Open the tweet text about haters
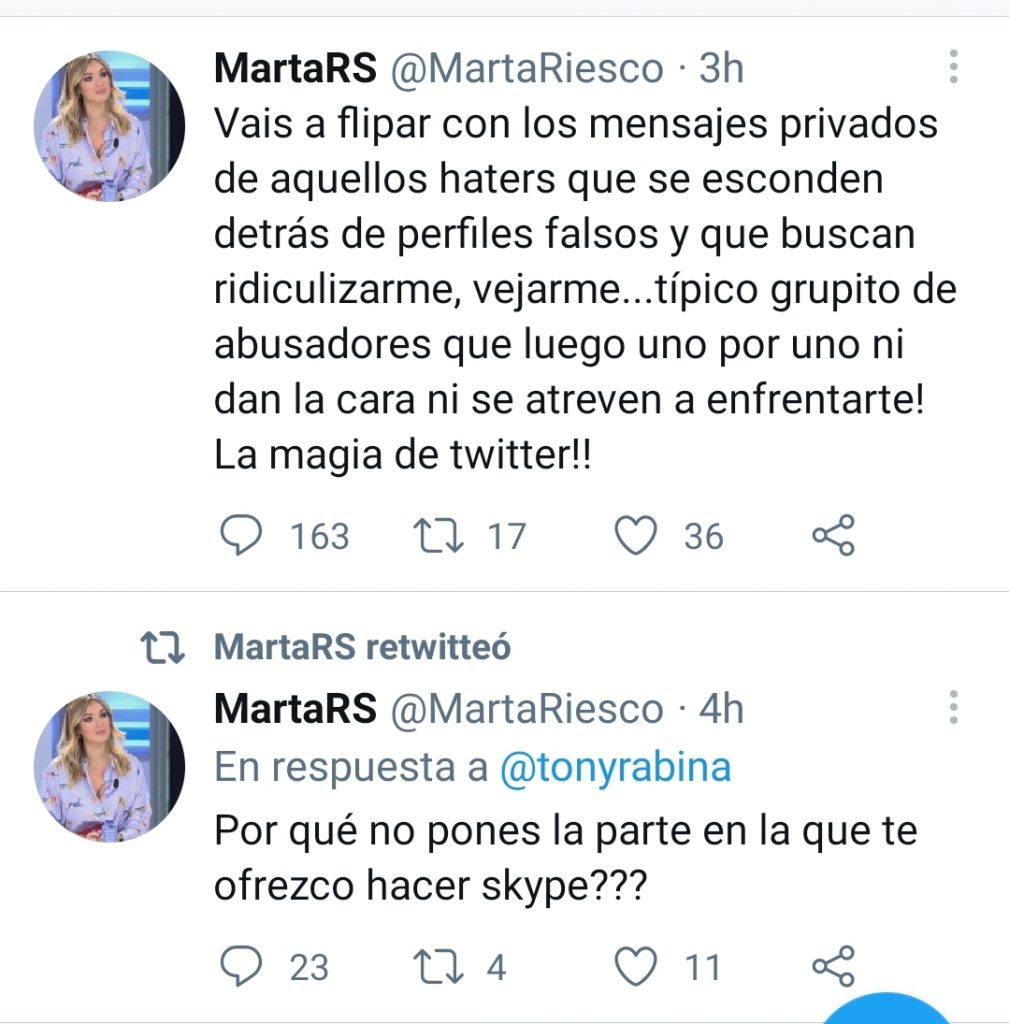1009x1024 pixels. point(575,289)
